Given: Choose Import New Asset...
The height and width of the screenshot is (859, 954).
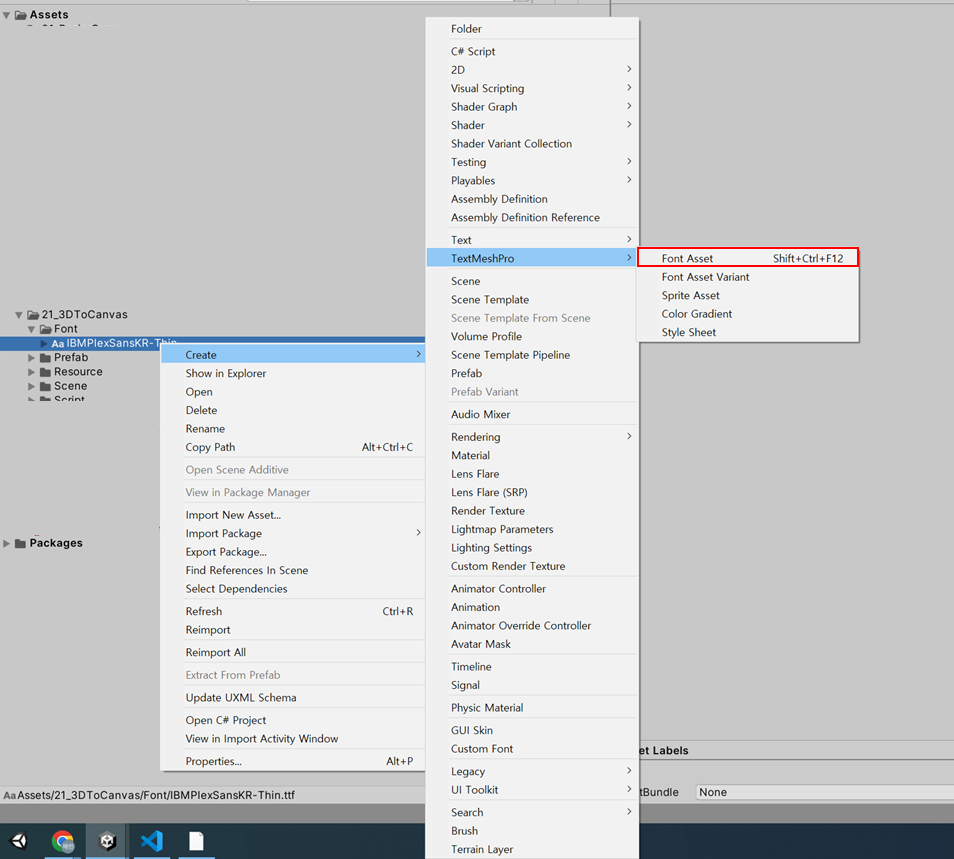Looking at the screenshot, I should coord(293,515).
